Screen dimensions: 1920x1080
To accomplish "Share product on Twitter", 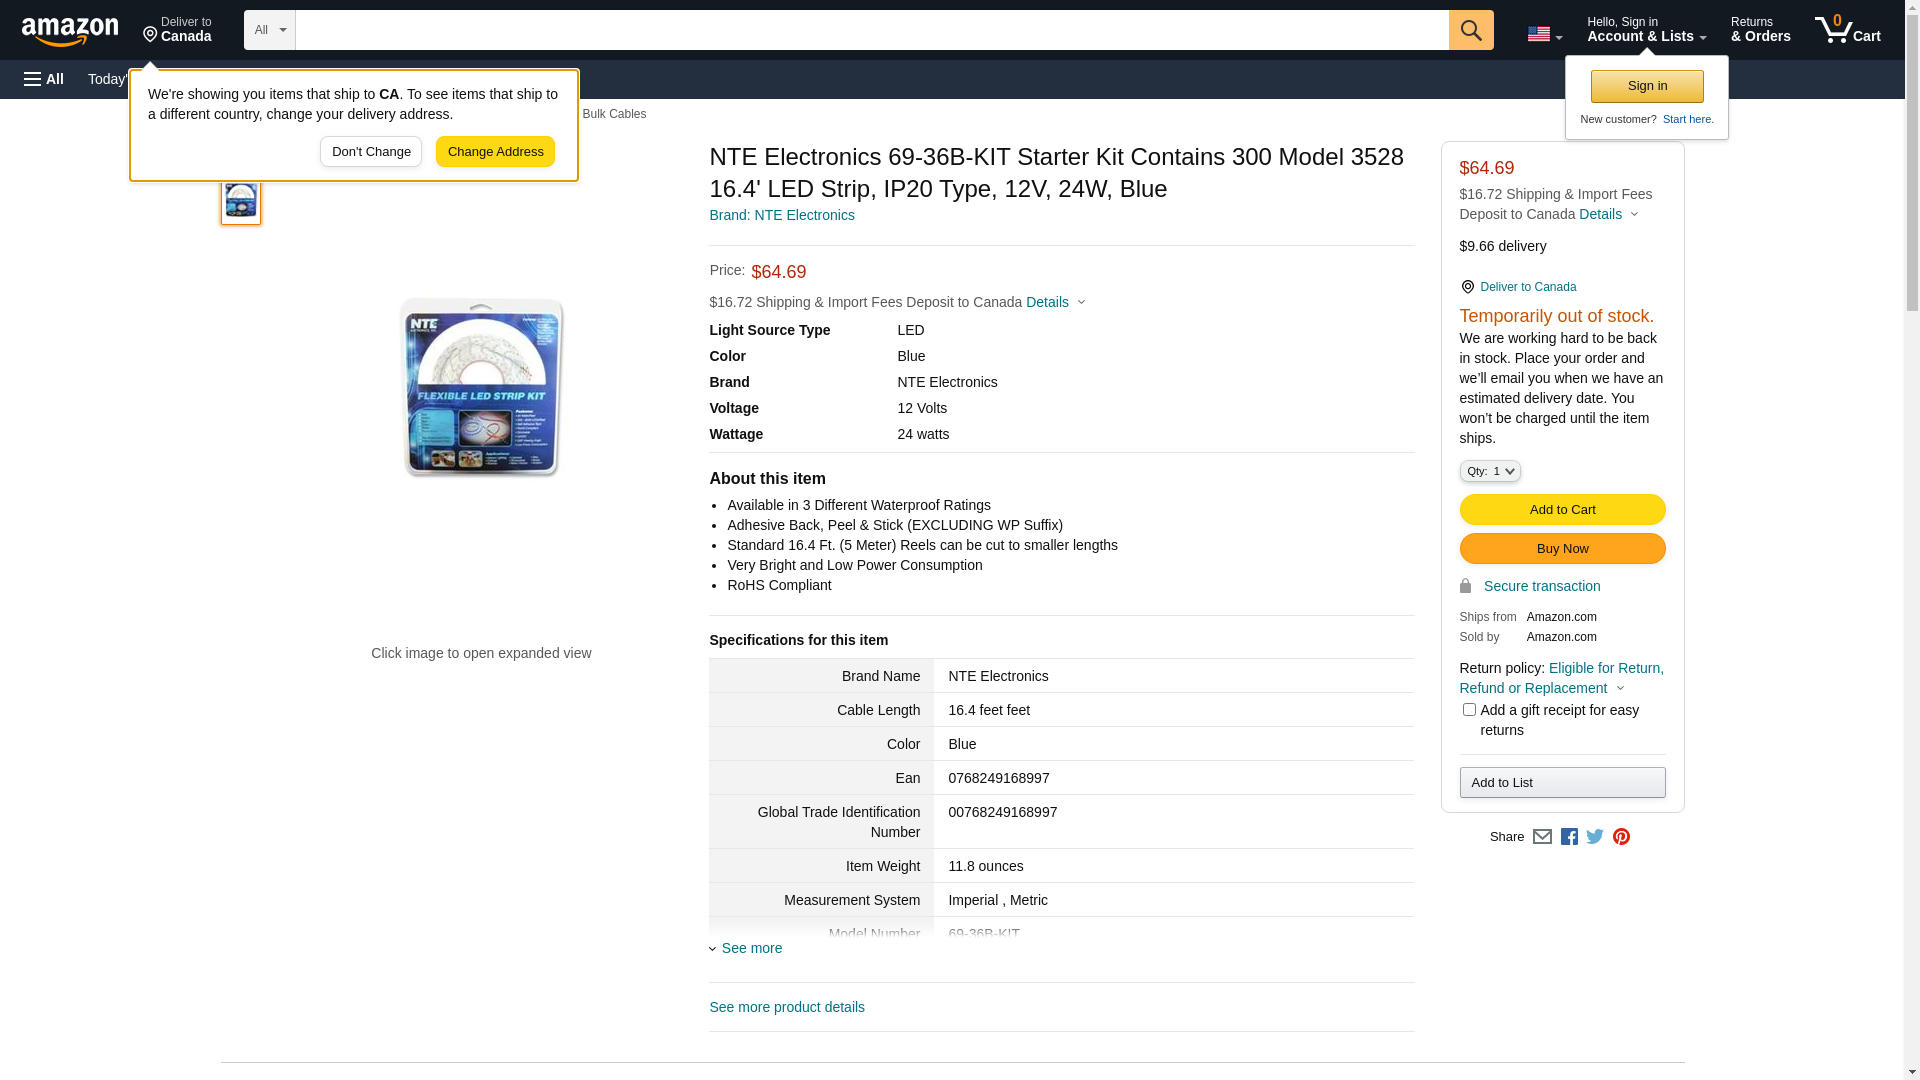I will (1595, 837).
